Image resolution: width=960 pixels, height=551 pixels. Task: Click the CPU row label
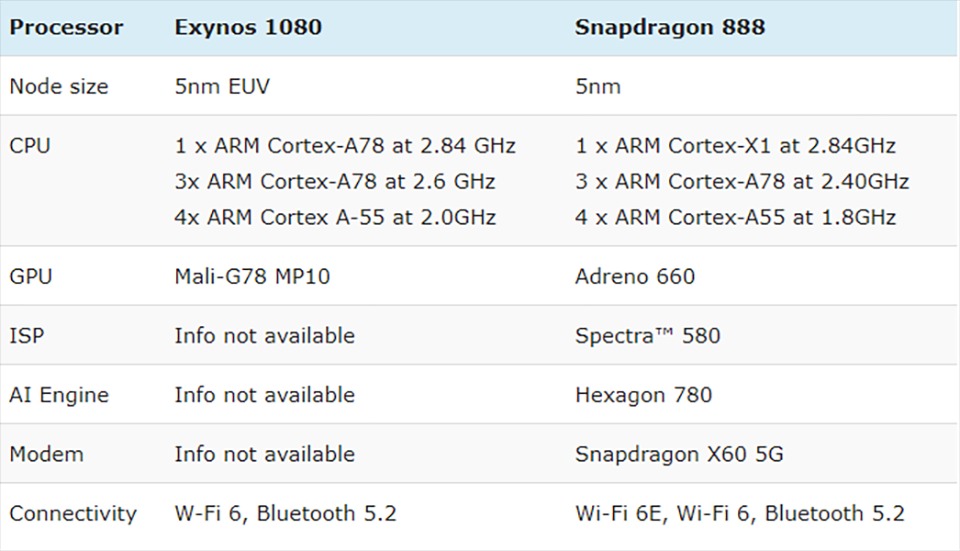30,146
